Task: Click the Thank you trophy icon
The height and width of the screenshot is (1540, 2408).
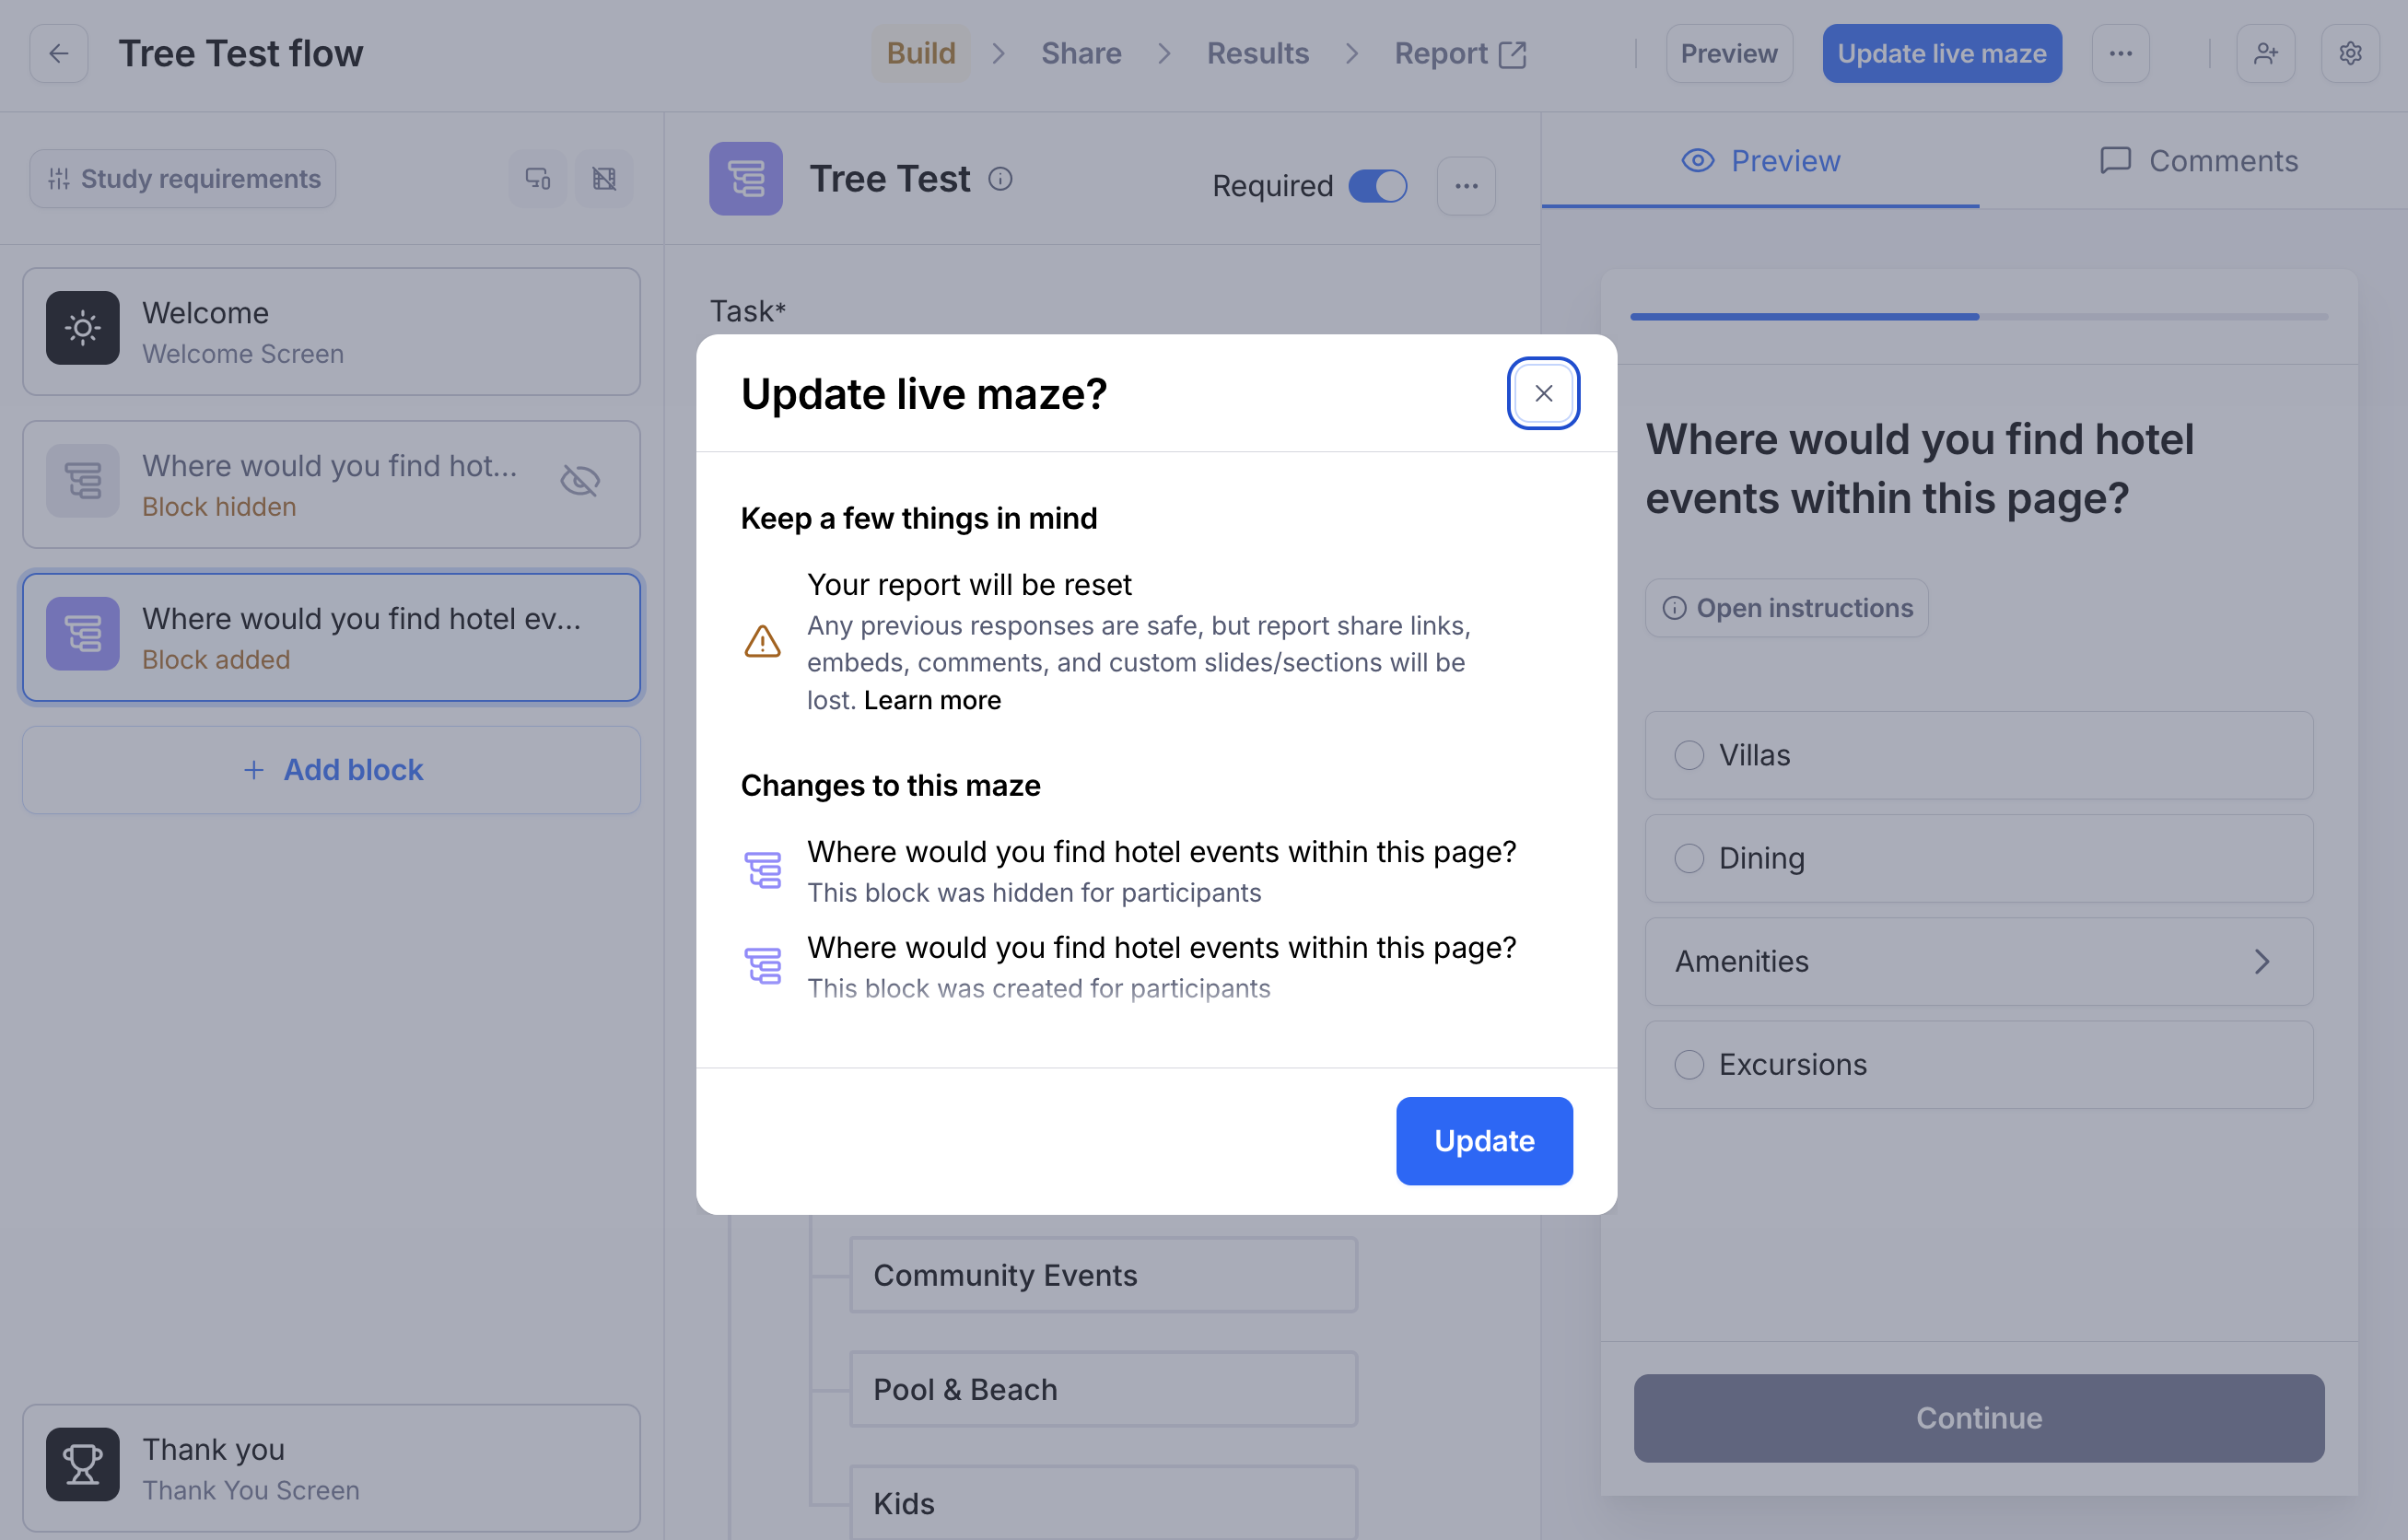Action: pyautogui.click(x=83, y=1465)
